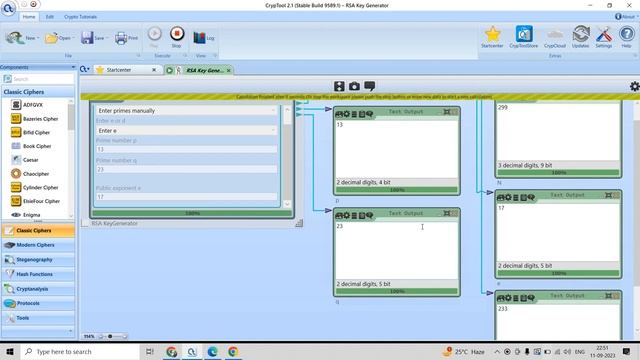Open the Hash Functions category
The height and width of the screenshot is (360, 640).
click(x=38, y=274)
